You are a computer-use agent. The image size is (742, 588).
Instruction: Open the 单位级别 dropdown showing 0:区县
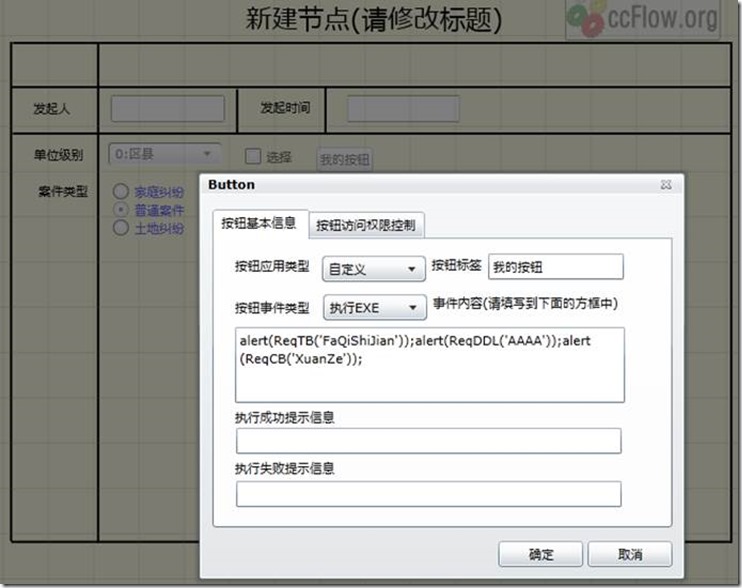165,154
